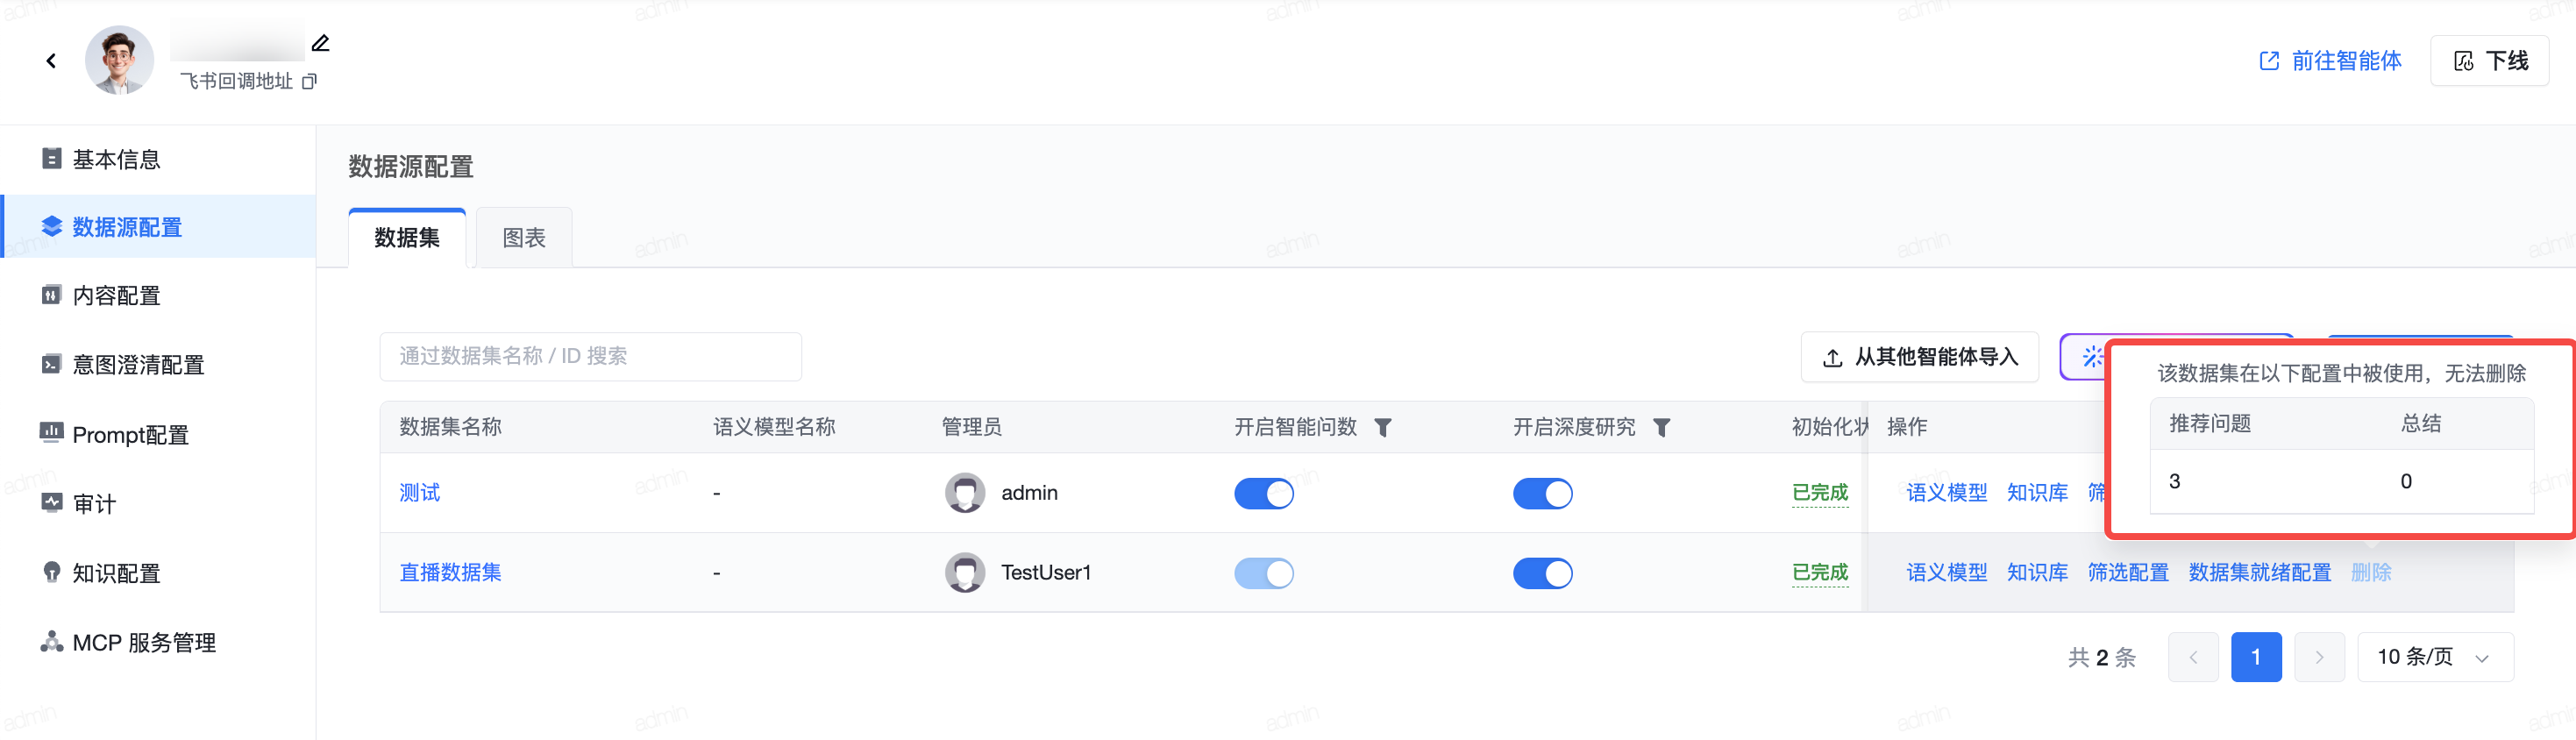Toggle 开启深度研究 for 直播数据集

click(x=1542, y=573)
